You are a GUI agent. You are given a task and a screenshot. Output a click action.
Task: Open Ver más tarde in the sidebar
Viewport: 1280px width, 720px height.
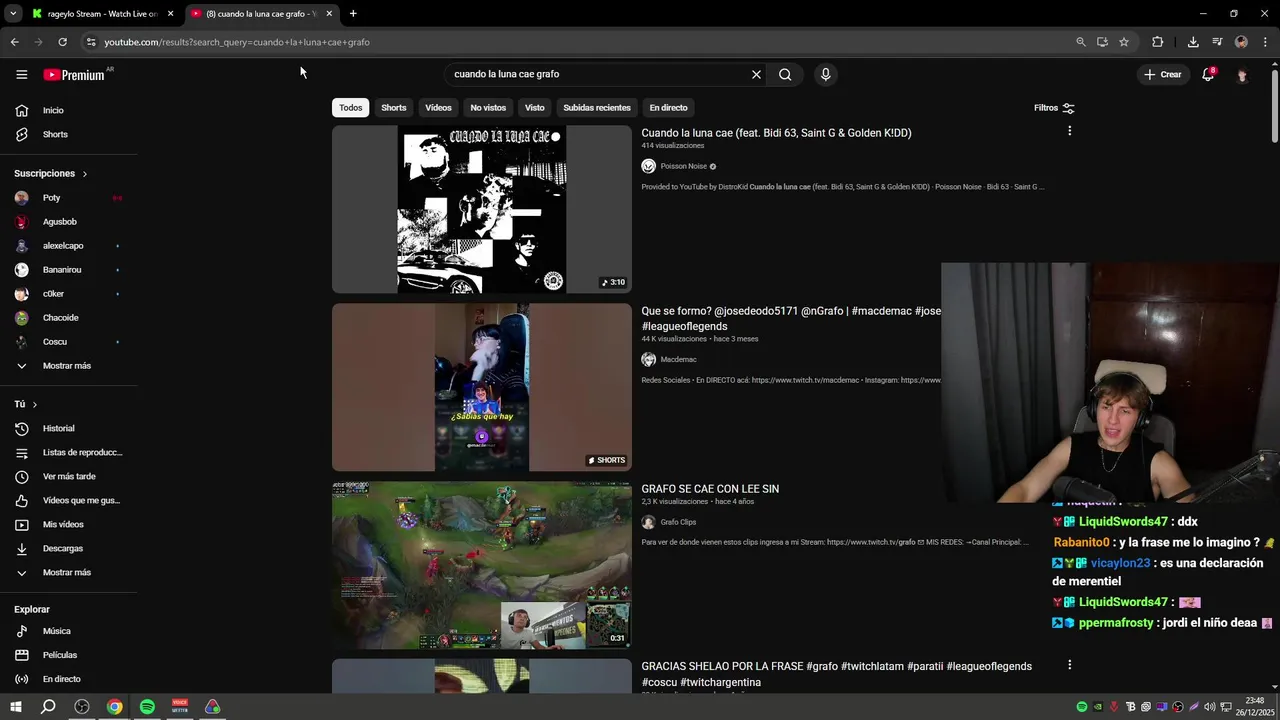tap(69, 477)
